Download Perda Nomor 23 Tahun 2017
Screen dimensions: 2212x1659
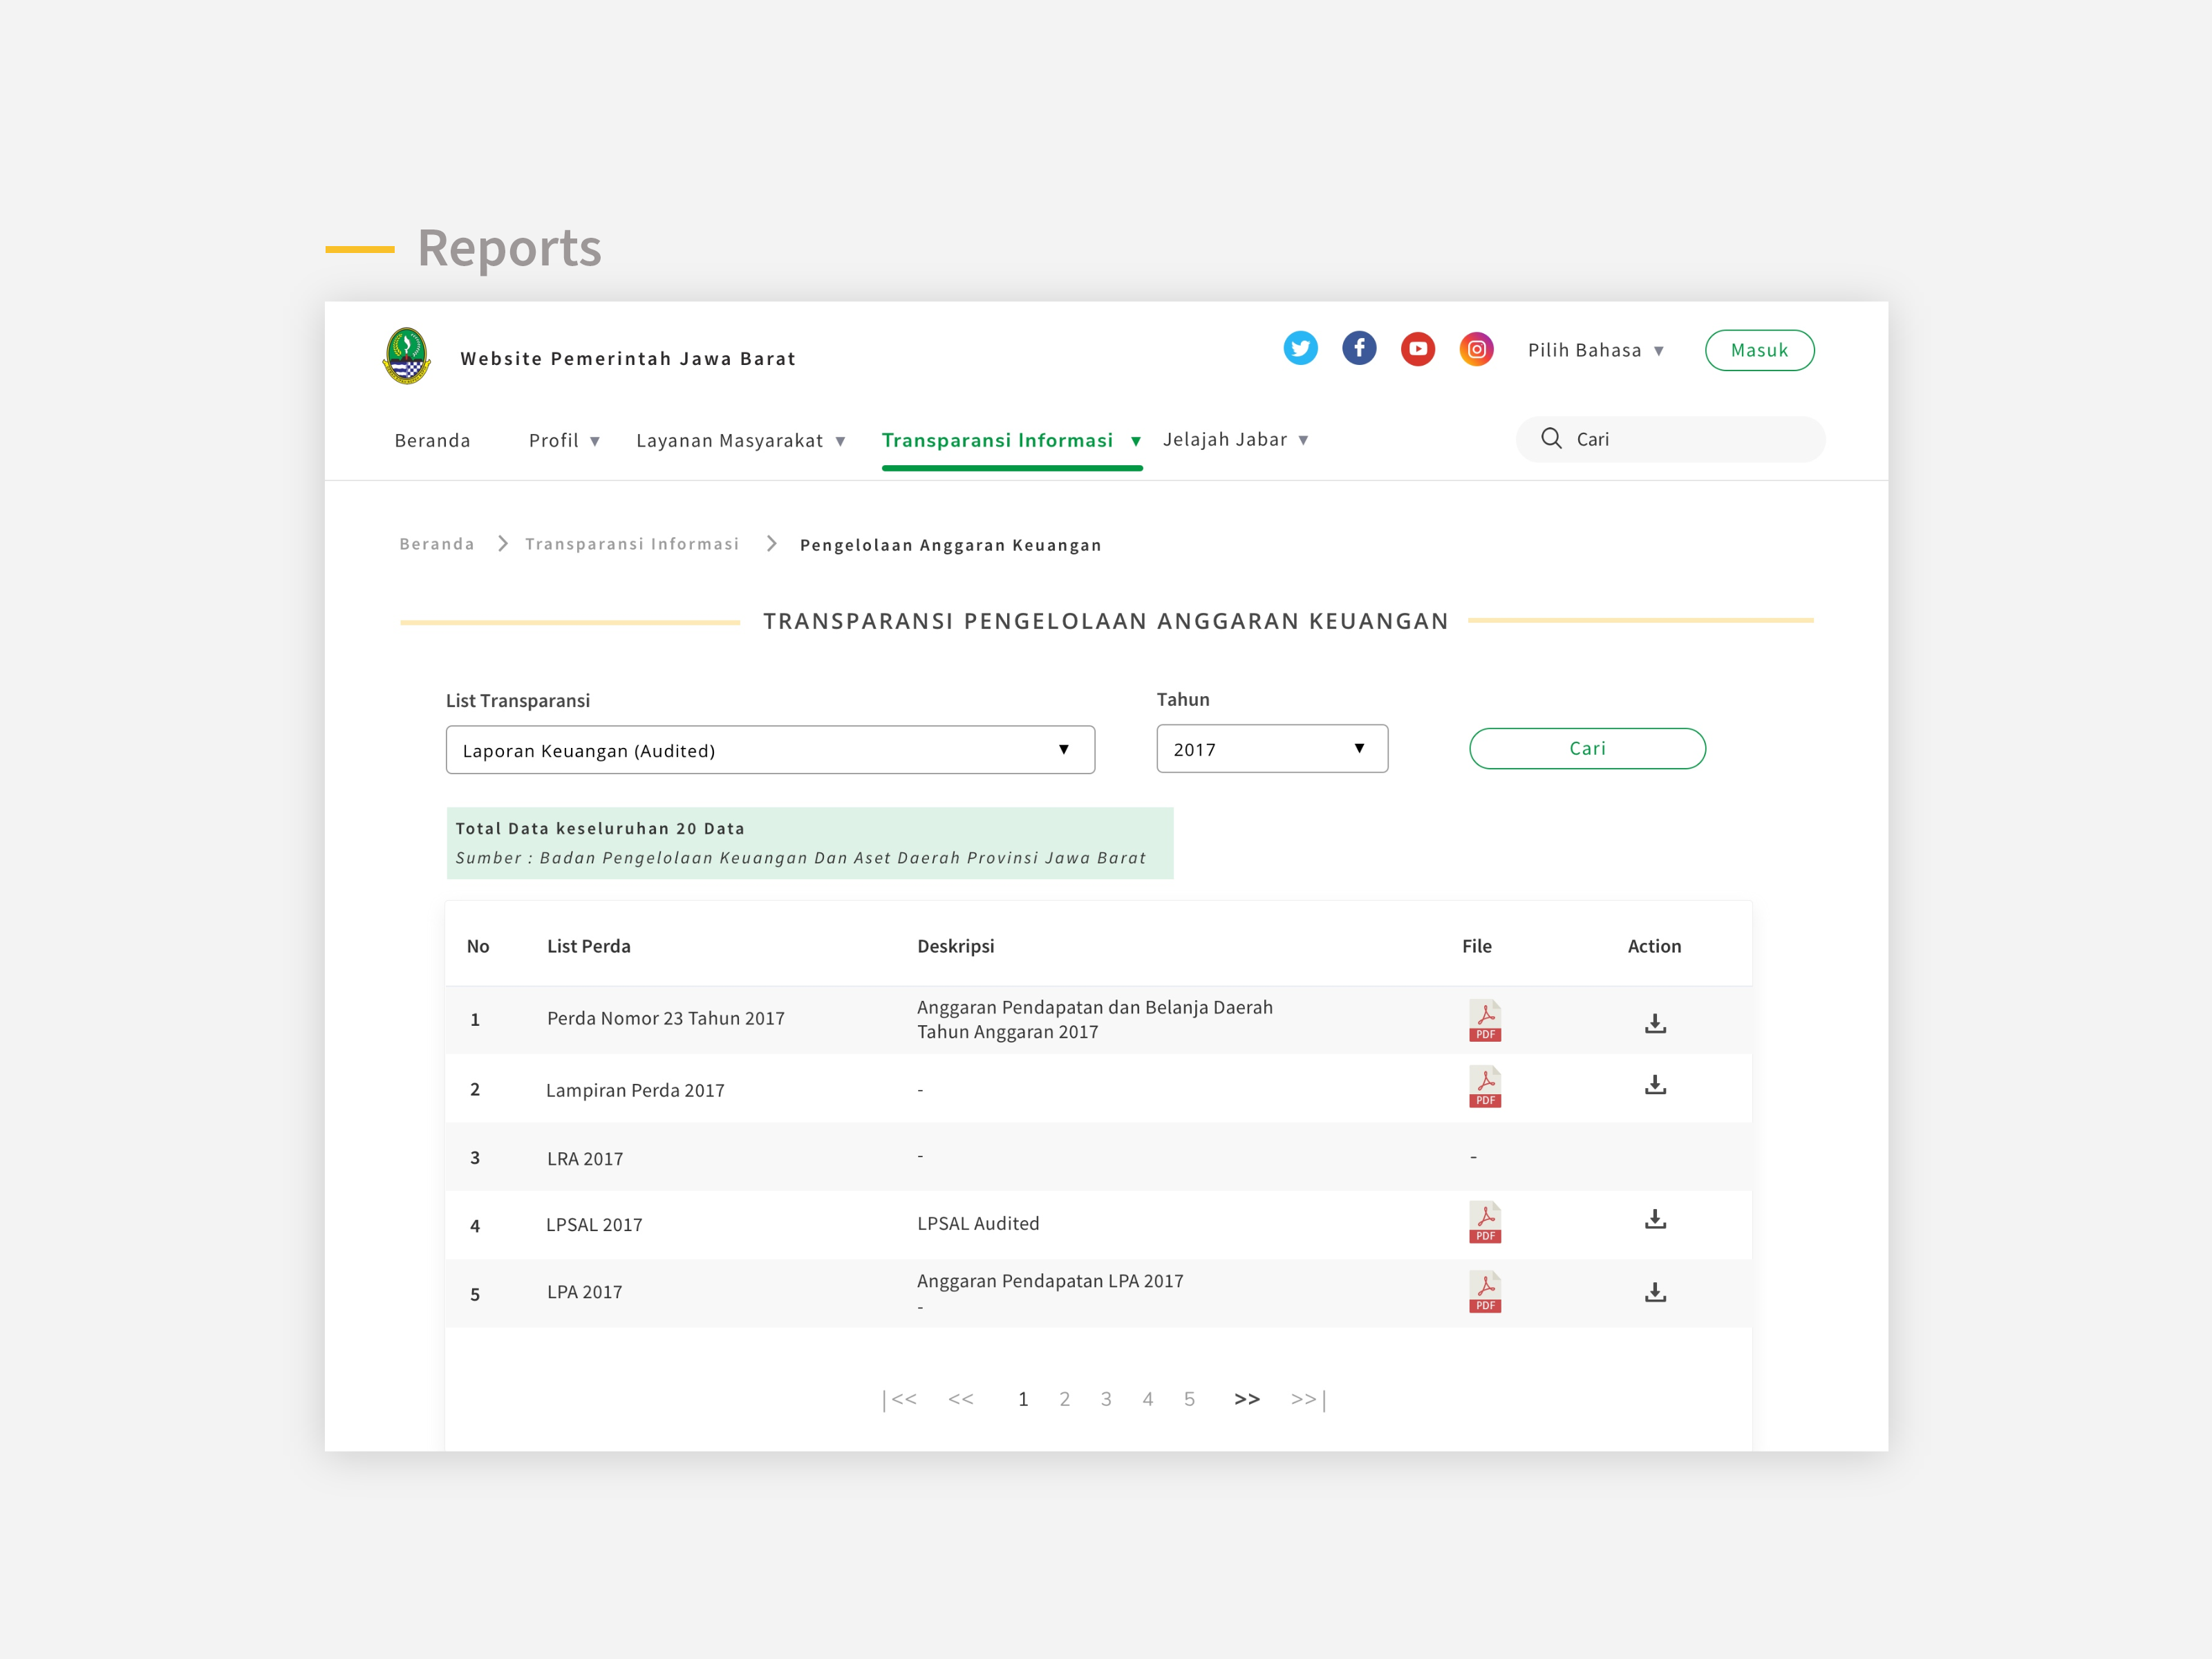point(1655,1023)
